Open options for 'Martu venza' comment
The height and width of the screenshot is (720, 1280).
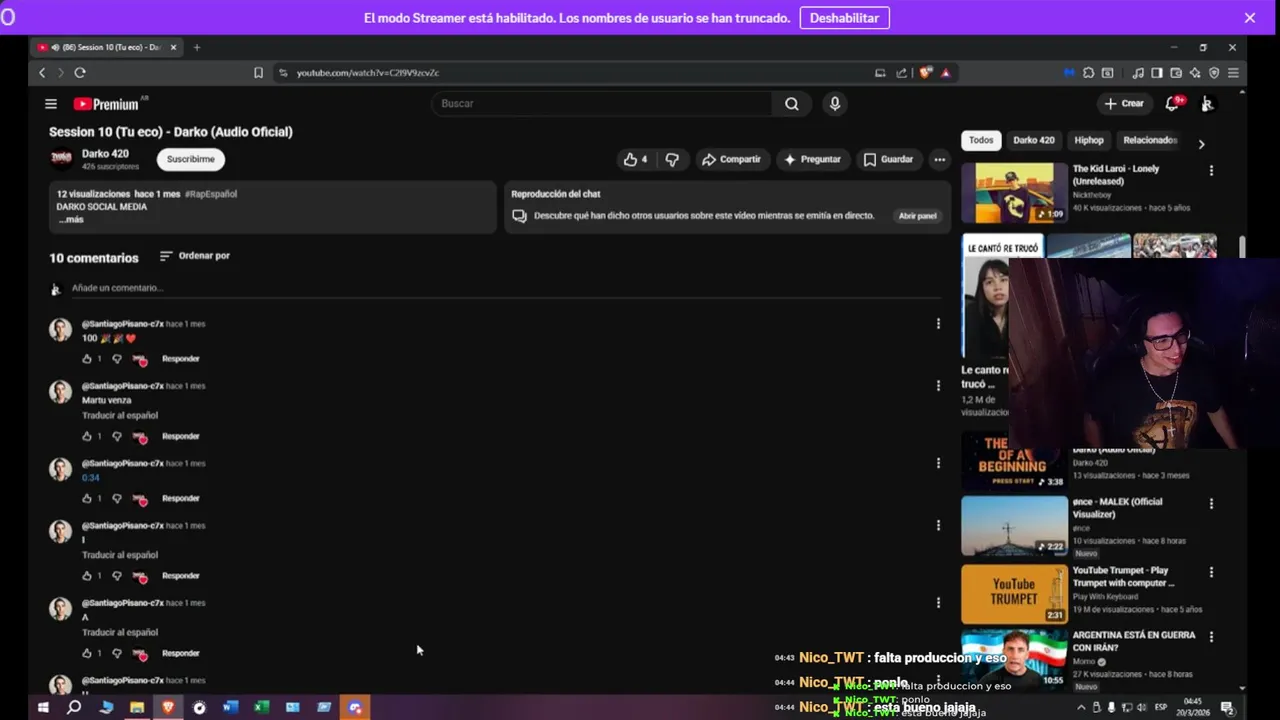pos(938,386)
